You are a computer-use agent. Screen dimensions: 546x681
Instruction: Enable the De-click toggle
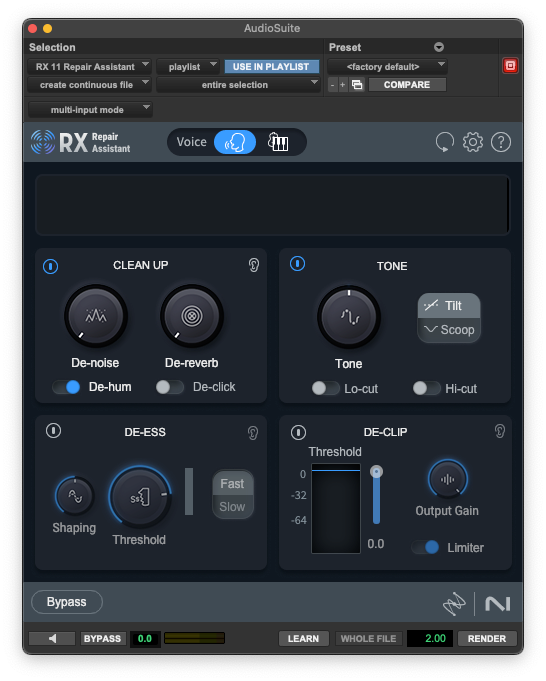pyautogui.click(x=170, y=387)
